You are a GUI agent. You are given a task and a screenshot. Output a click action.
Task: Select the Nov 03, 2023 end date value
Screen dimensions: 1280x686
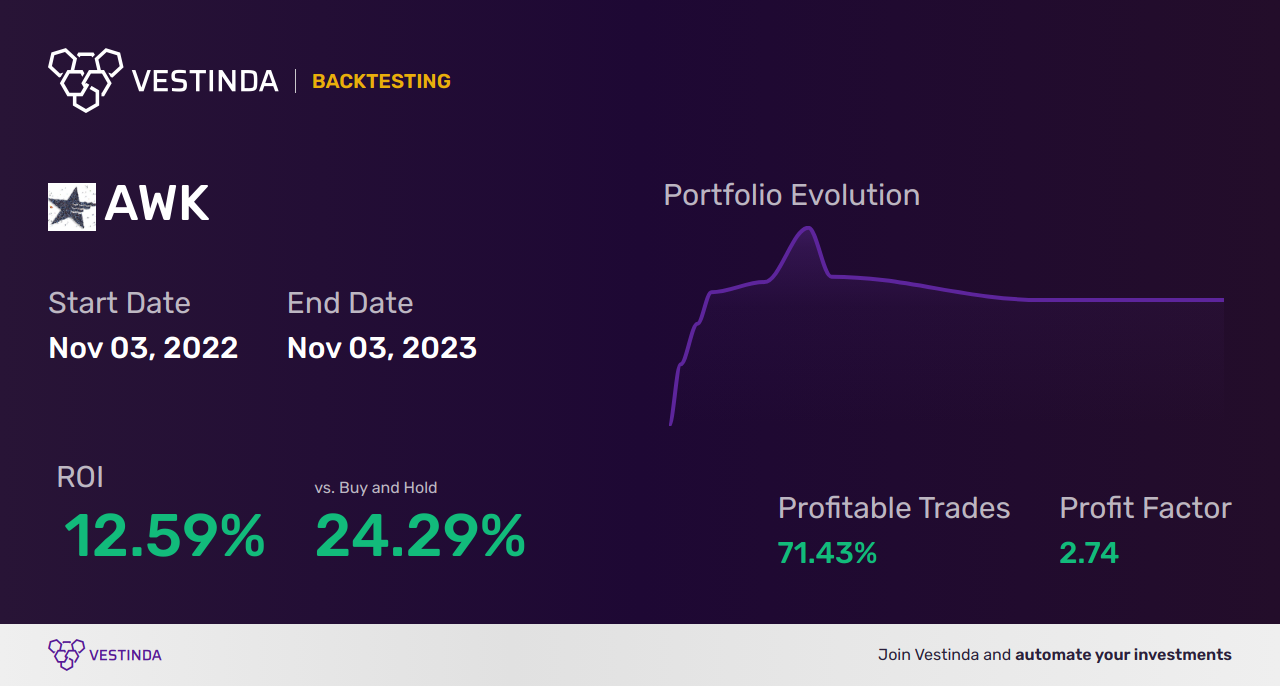coord(382,348)
